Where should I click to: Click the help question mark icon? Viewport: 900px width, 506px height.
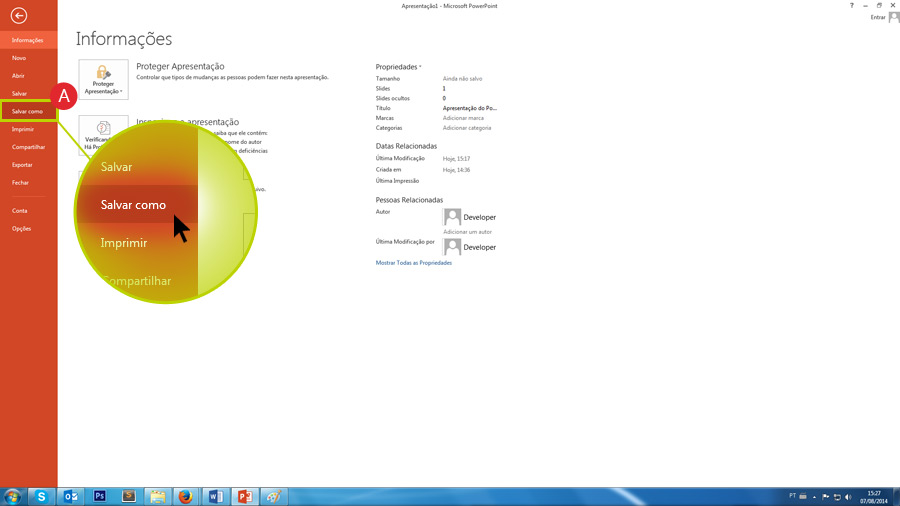(851, 5)
